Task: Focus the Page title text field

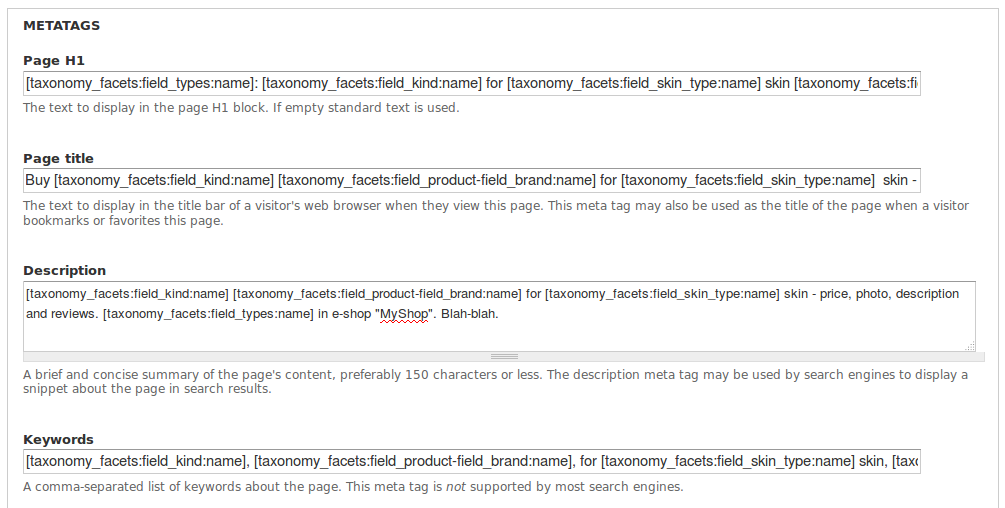Action: tap(471, 180)
